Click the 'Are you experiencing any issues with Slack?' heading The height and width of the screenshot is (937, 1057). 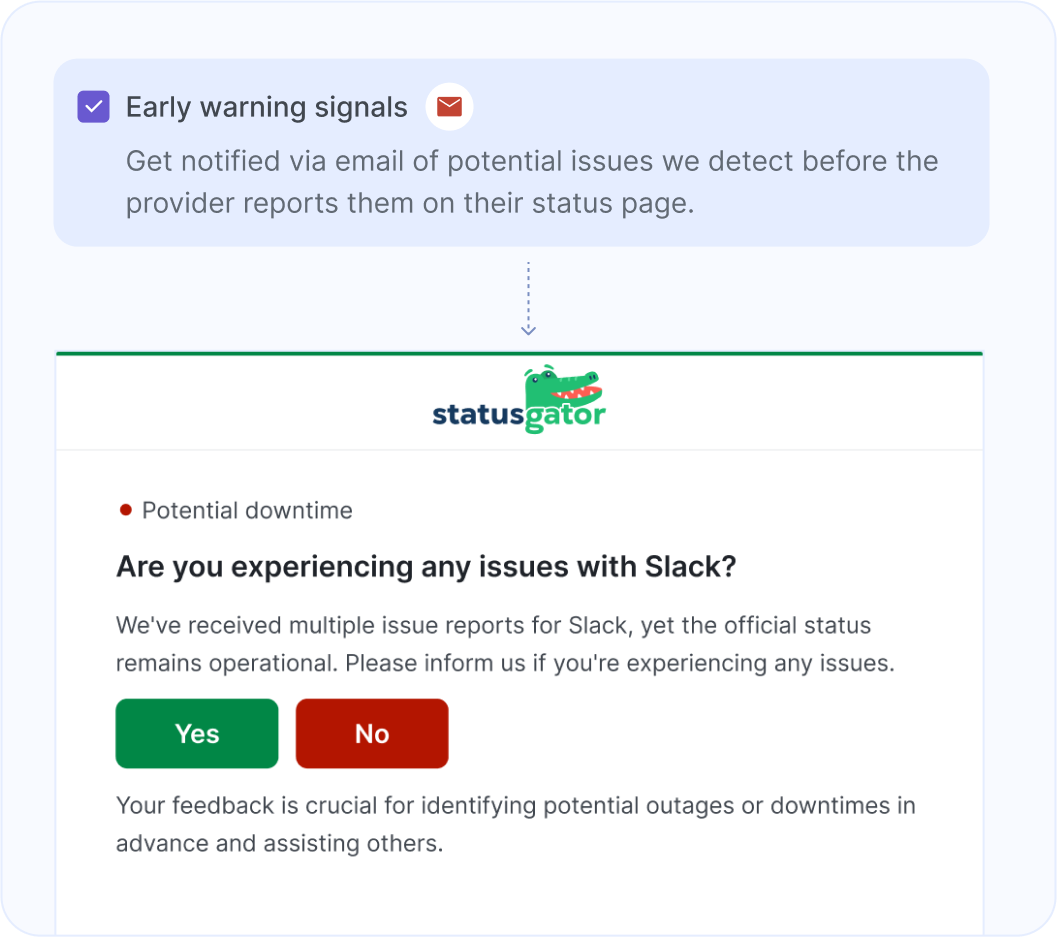(426, 566)
